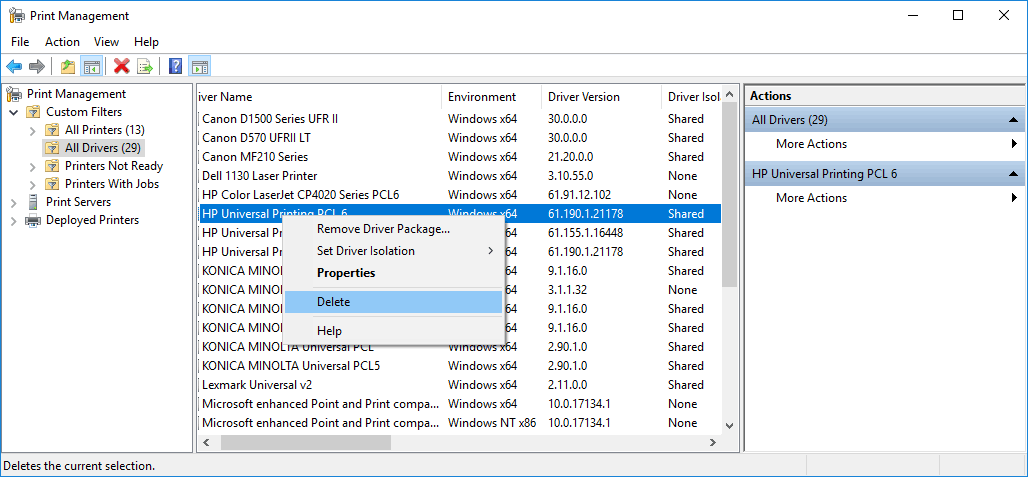Open the File menu
This screenshot has width=1028, height=477.
(x=20, y=42)
